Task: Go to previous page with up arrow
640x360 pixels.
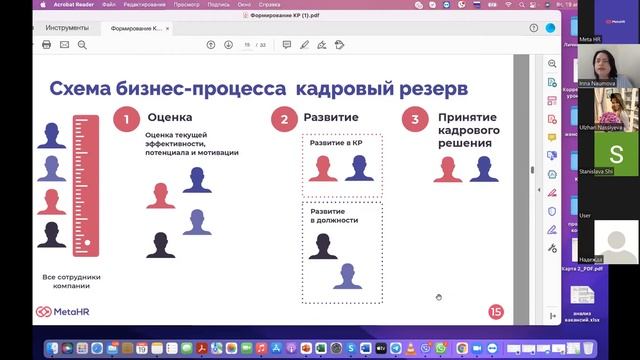Action: pos(211,45)
